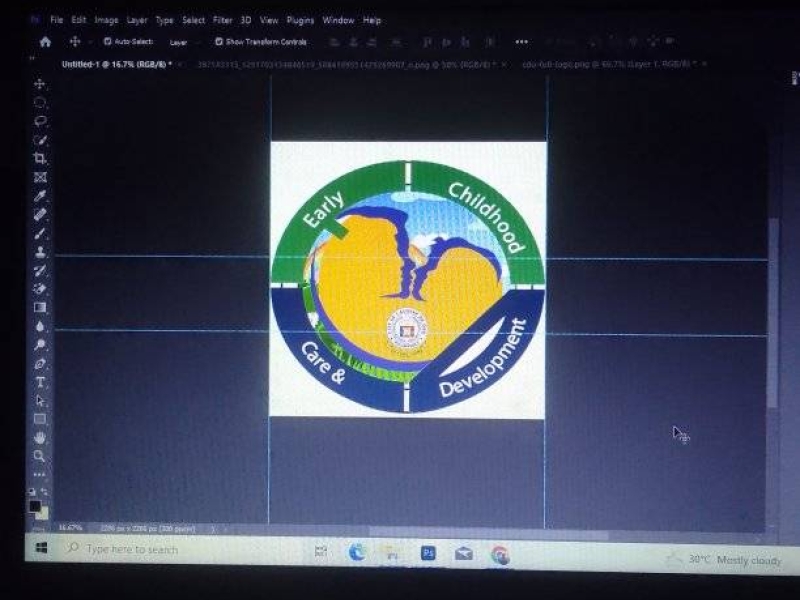Expand the Edit Toolbar three-dots button
The image size is (800, 600).
[40, 474]
